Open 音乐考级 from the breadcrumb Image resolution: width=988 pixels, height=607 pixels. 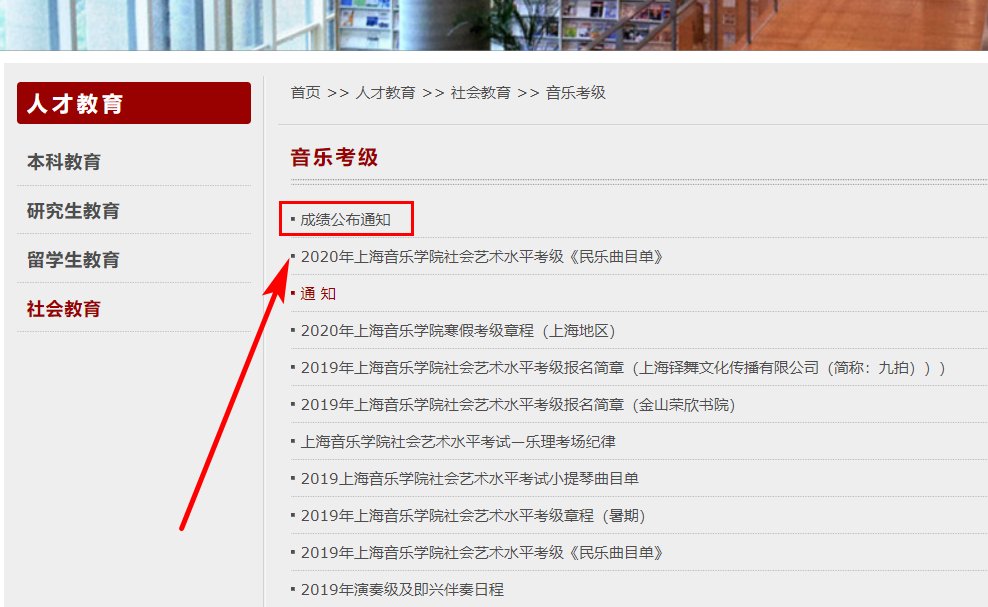[x=577, y=93]
